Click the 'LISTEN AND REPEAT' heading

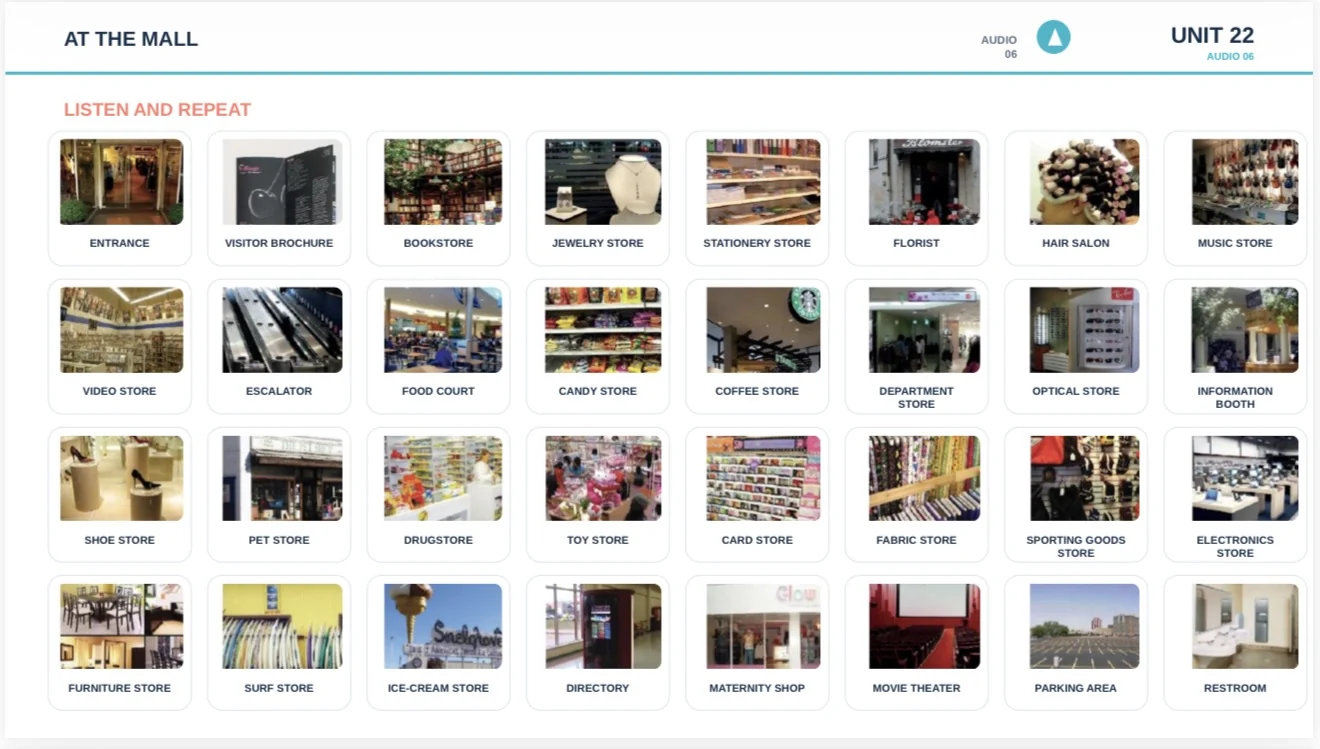click(157, 110)
